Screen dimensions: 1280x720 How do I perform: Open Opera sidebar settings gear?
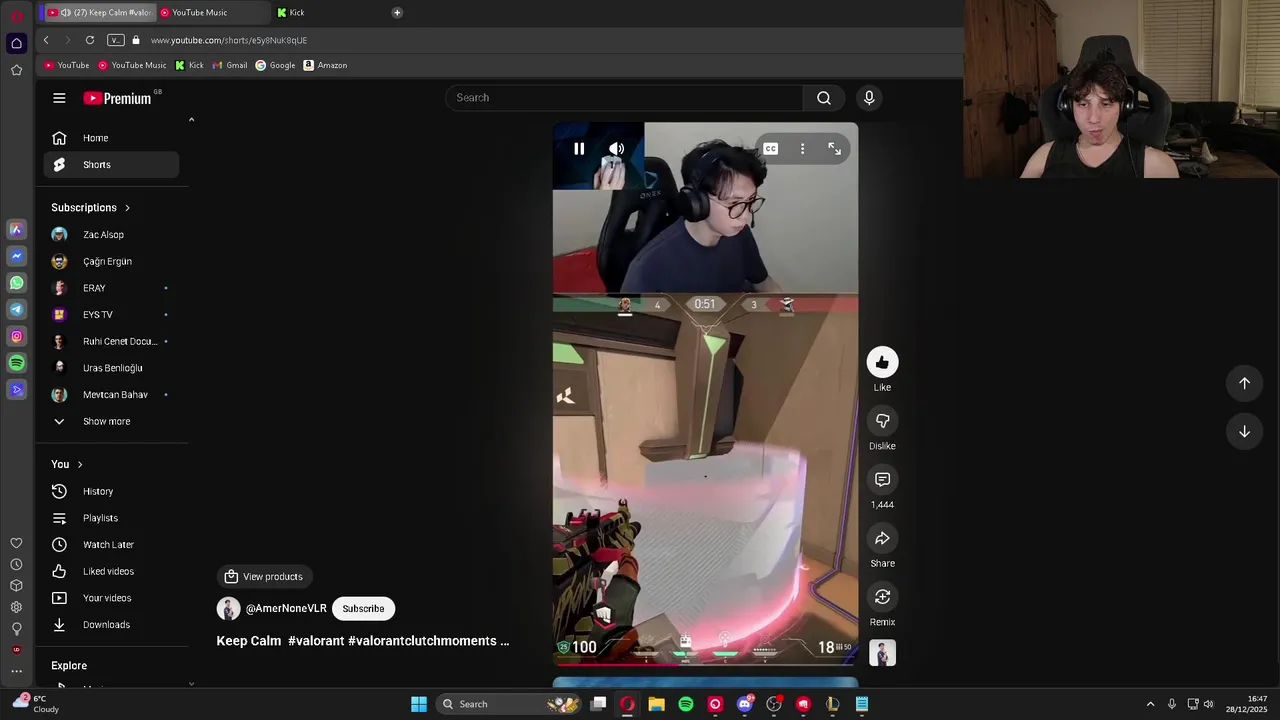[x=16, y=607]
